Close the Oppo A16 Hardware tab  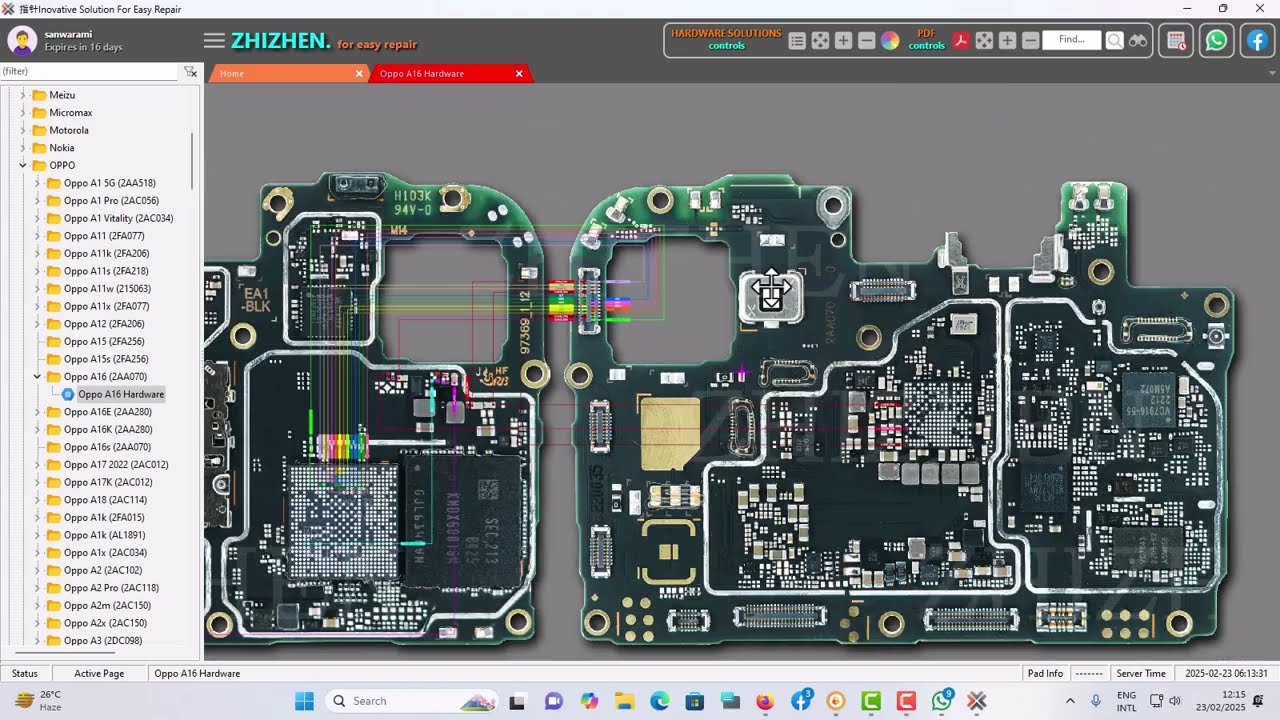[519, 74]
